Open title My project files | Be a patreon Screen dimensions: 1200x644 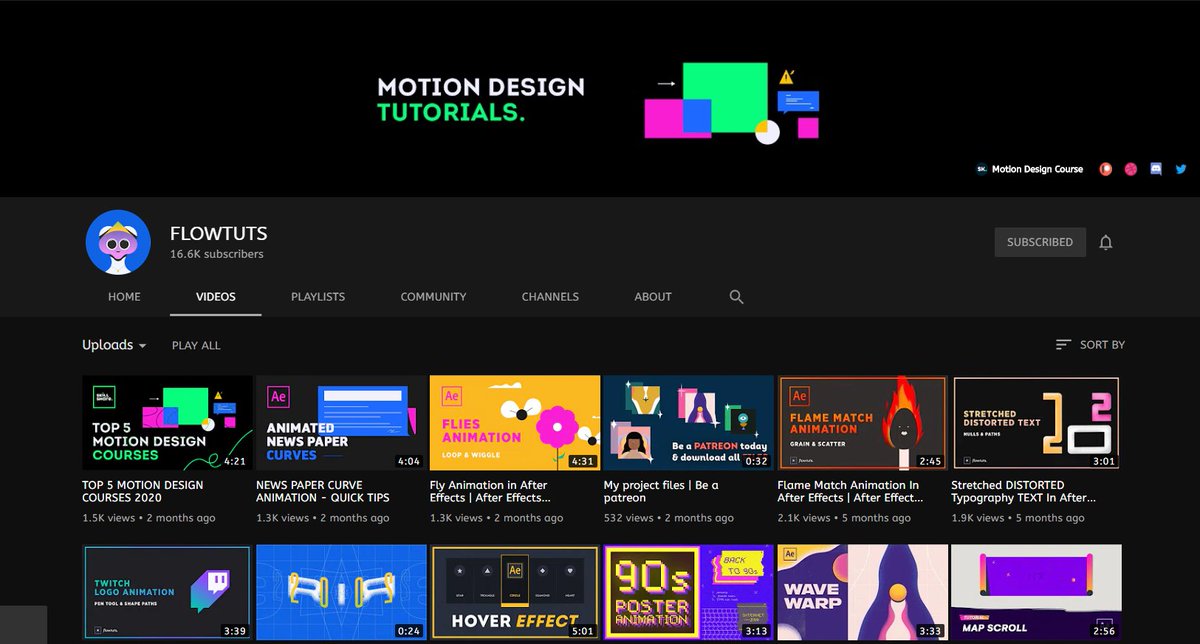pos(661,491)
